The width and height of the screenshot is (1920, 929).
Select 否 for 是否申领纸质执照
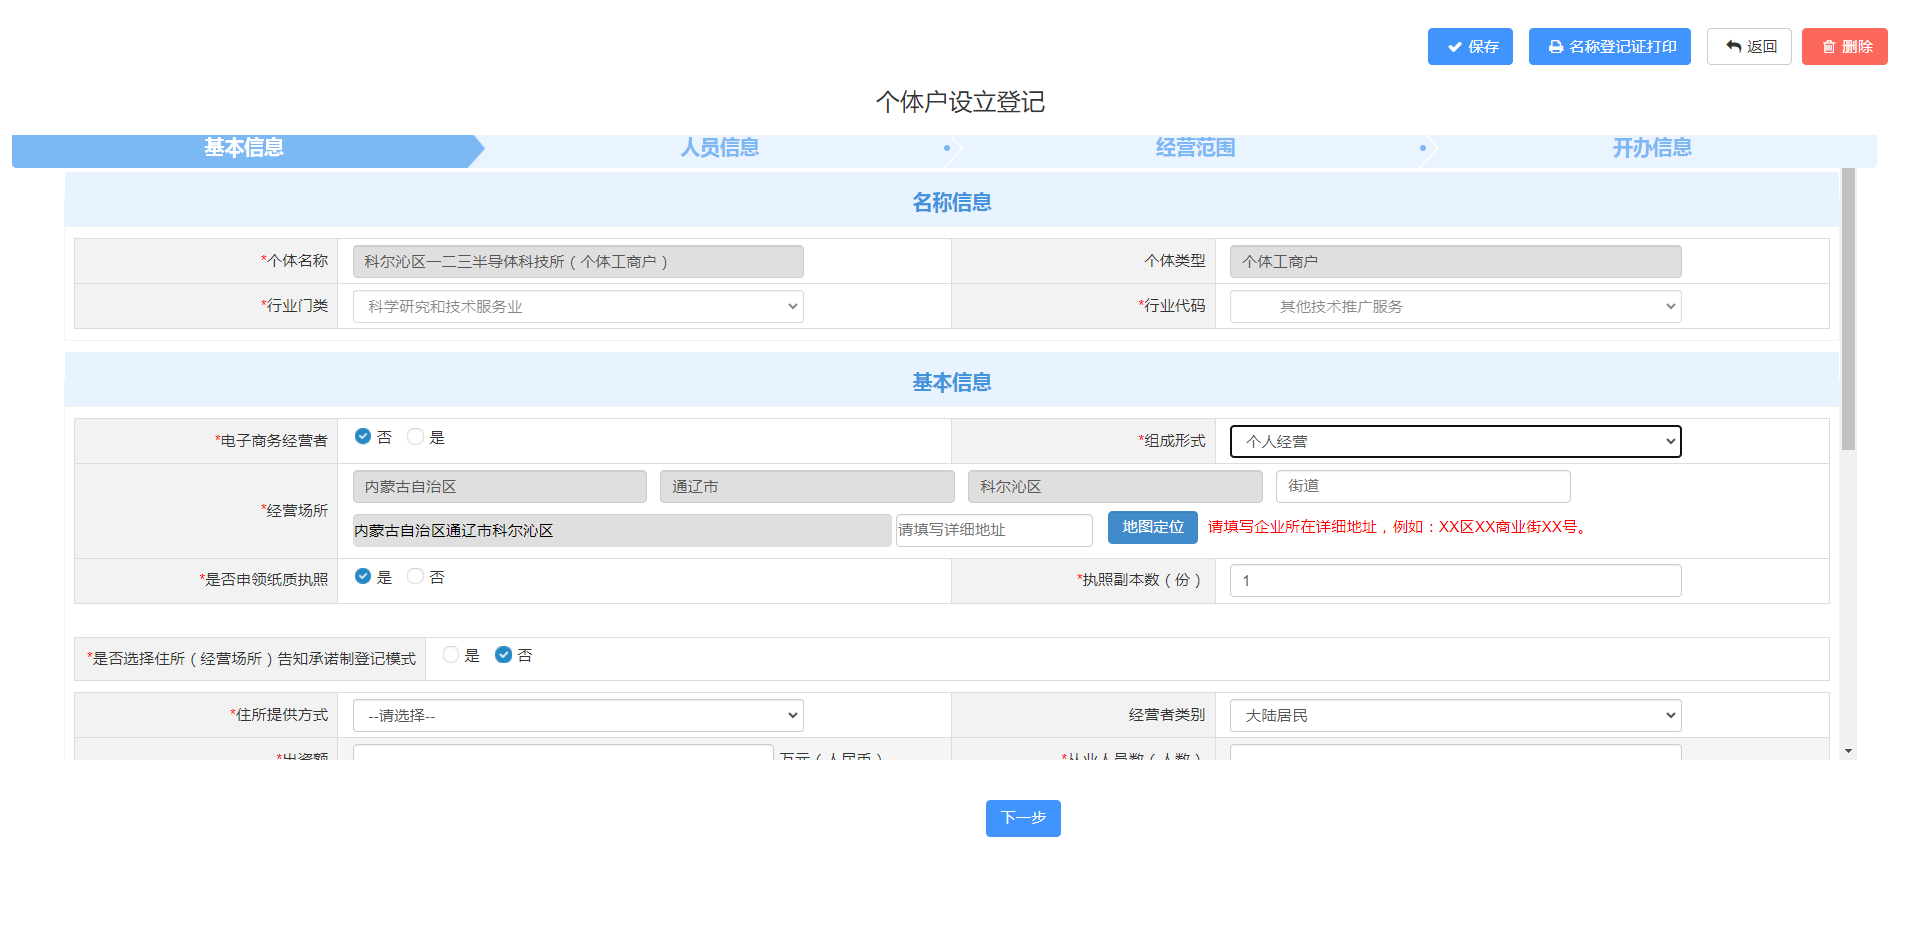point(416,577)
